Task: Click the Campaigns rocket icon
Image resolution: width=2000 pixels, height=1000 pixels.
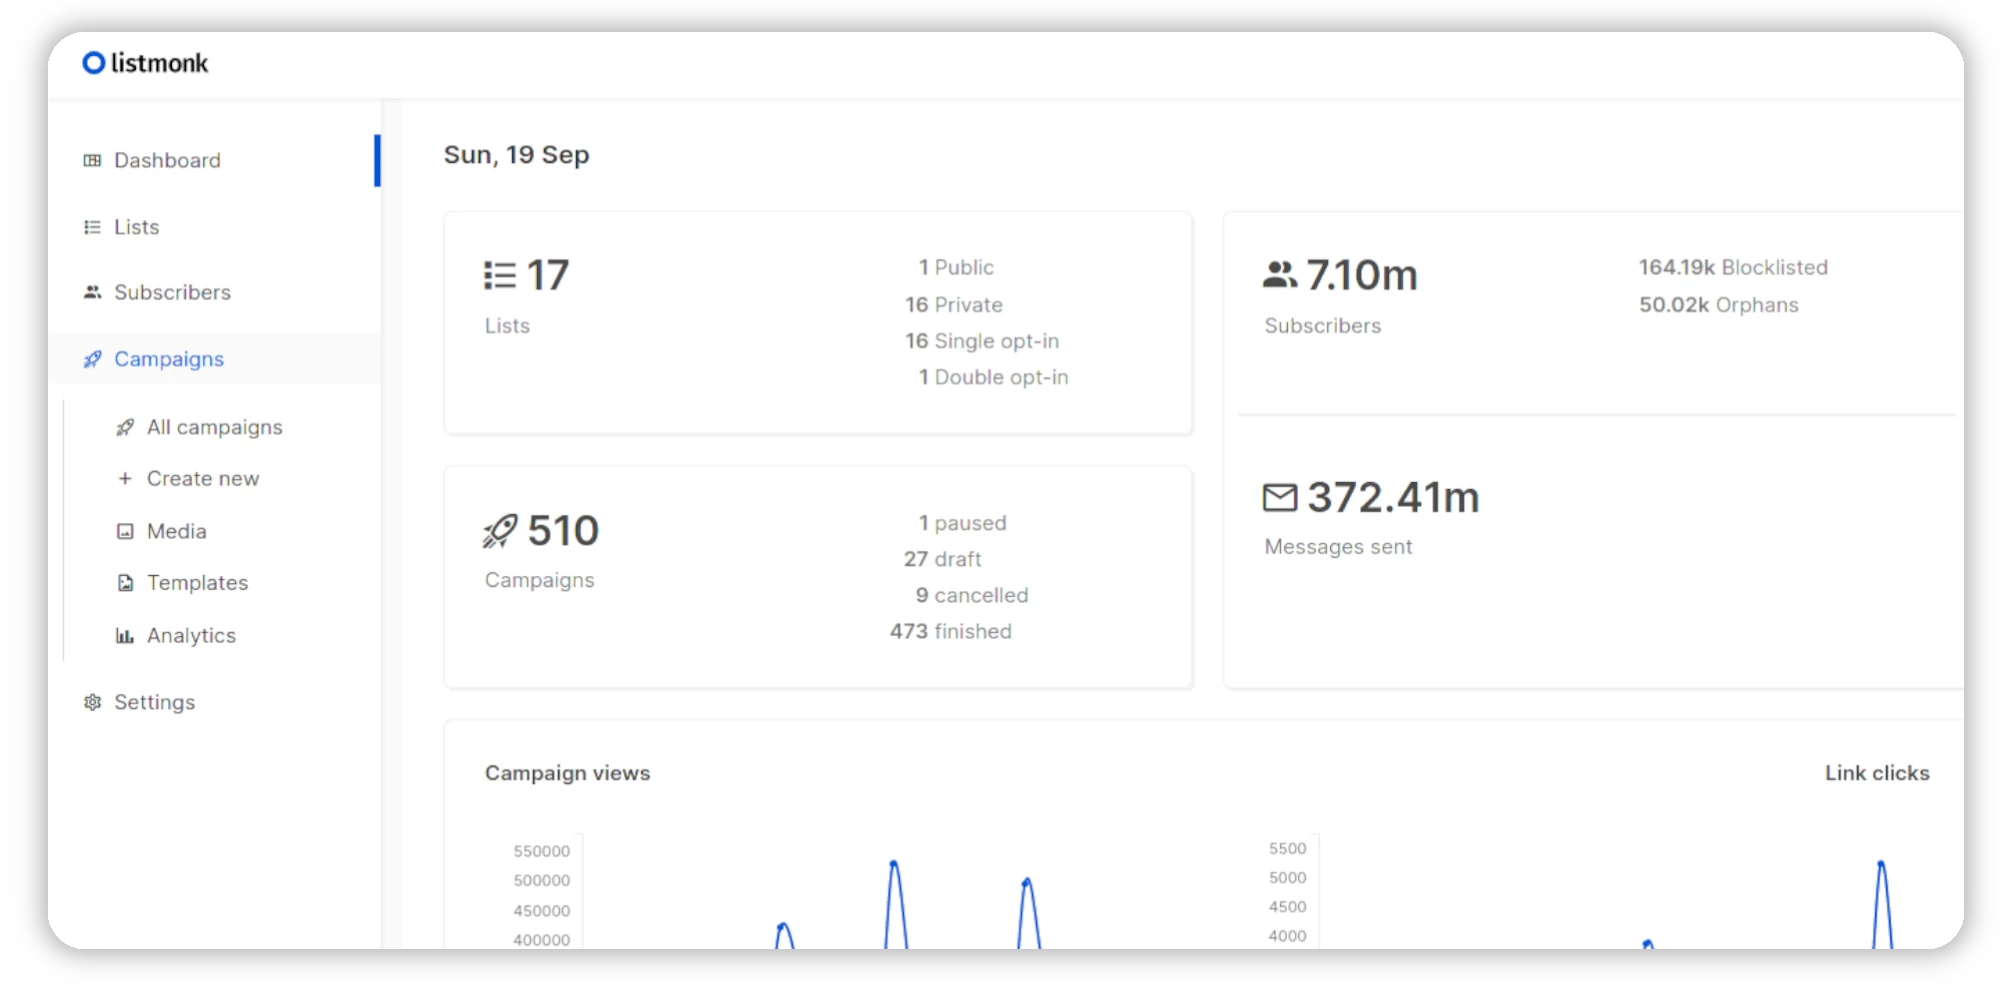Action: coord(92,359)
